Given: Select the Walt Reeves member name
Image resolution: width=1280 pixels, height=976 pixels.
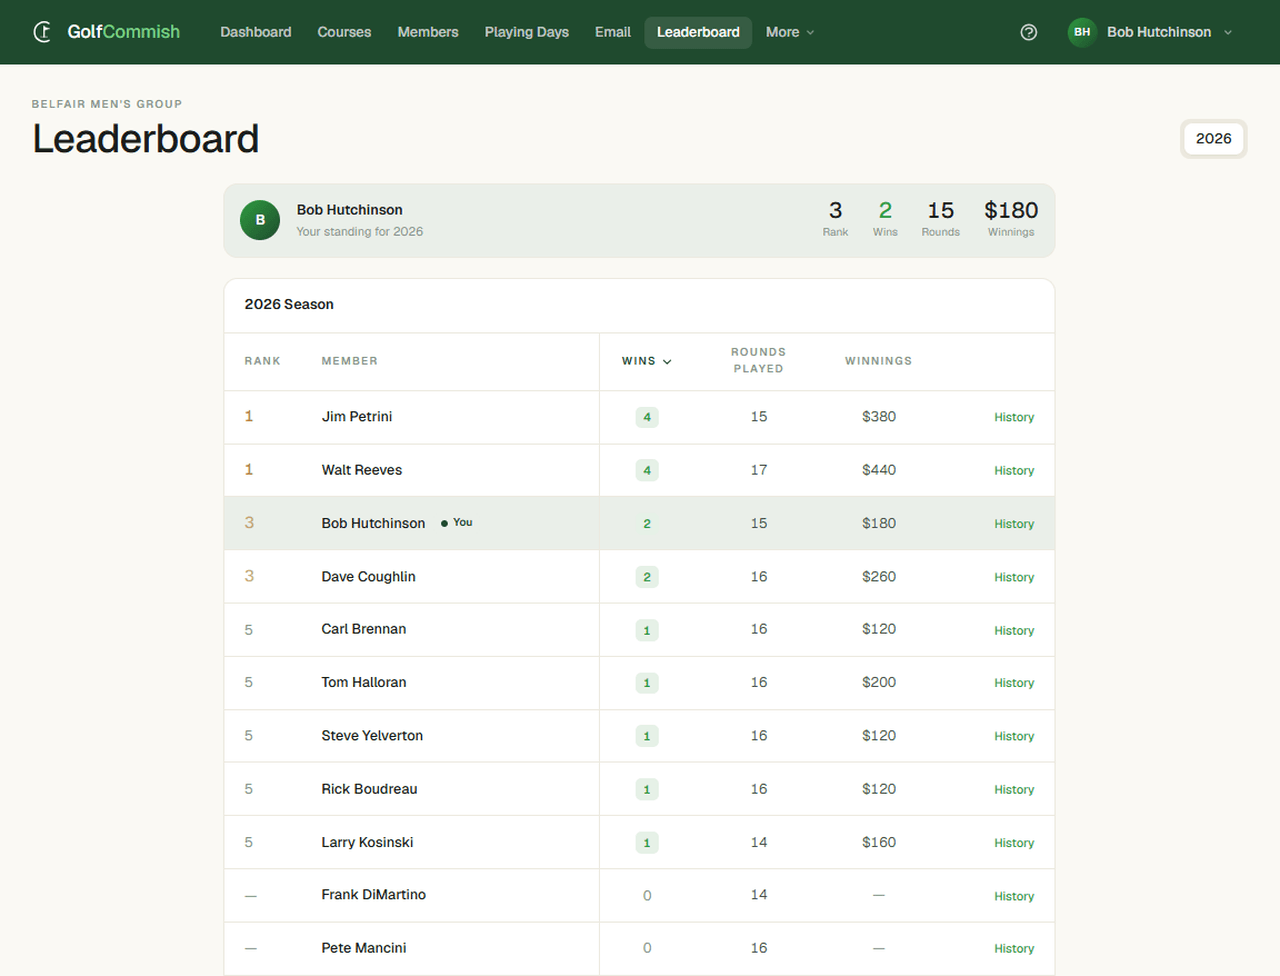Looking at the screenshot, I should (x=362, y=470).
